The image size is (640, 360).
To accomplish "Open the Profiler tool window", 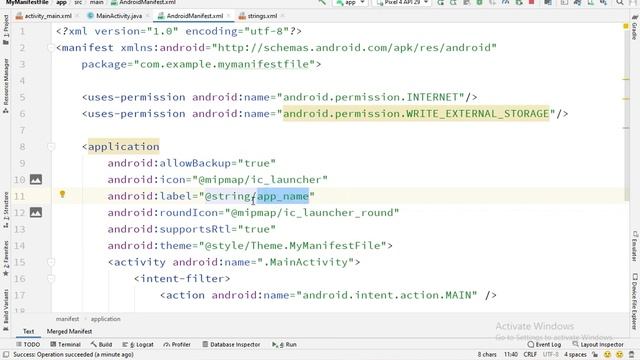I will pyautogui.click(x=177, y=344).
